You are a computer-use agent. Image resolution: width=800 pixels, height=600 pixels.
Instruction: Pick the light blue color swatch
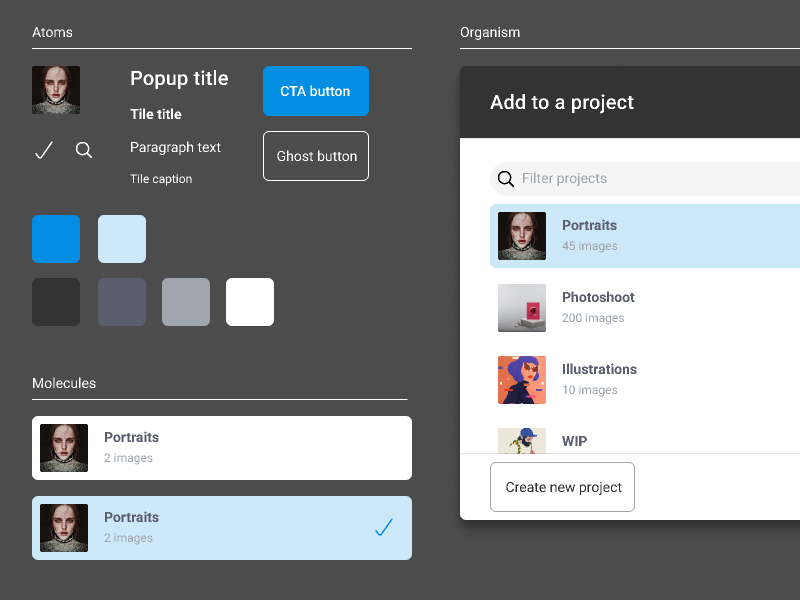[x=122, y=239]
